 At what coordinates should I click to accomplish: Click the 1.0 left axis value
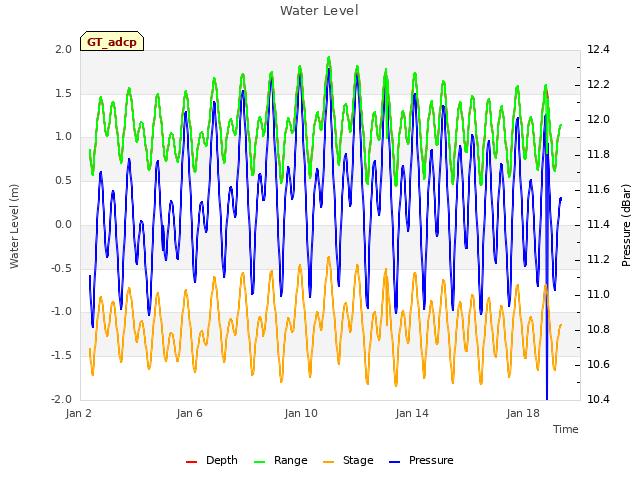click(63, 137)
